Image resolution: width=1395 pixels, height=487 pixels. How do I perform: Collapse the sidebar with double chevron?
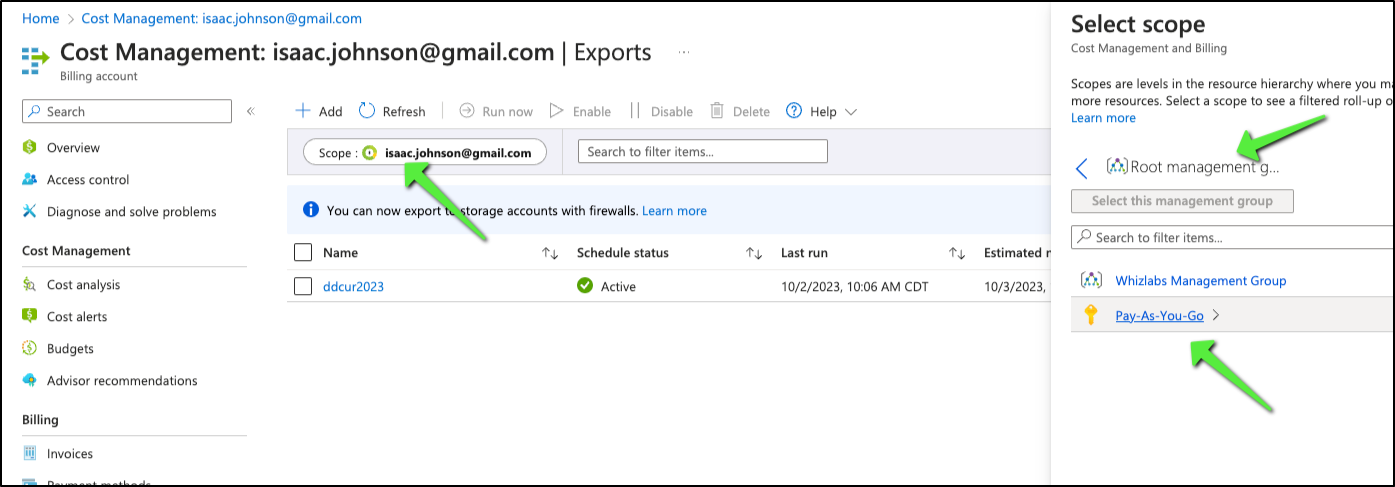(x=251, y=112)
